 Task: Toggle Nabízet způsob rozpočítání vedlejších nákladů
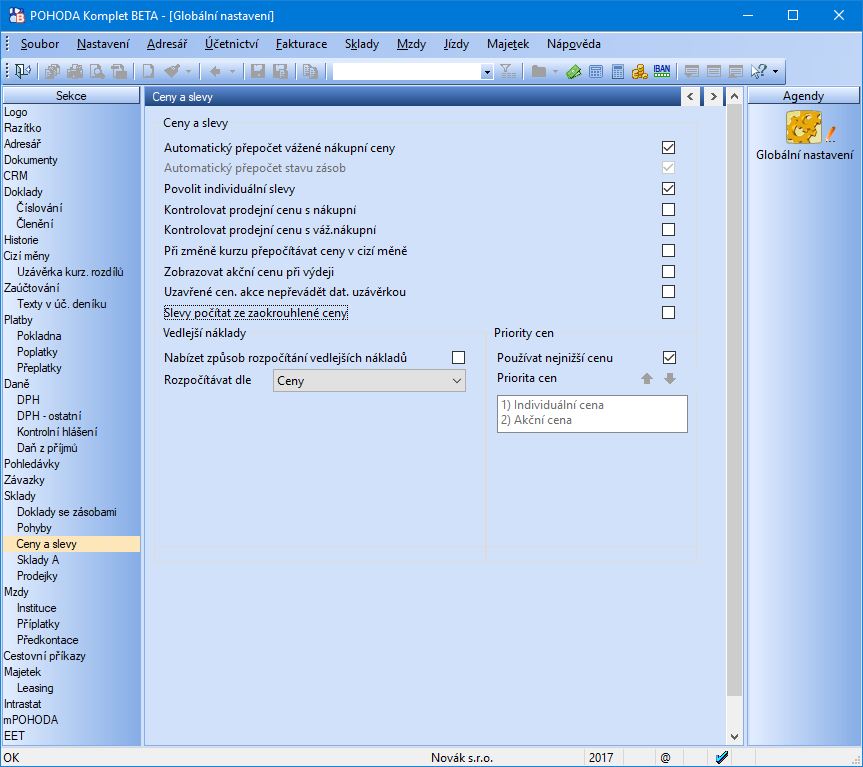pyautogui.click(x=458, y=358)
